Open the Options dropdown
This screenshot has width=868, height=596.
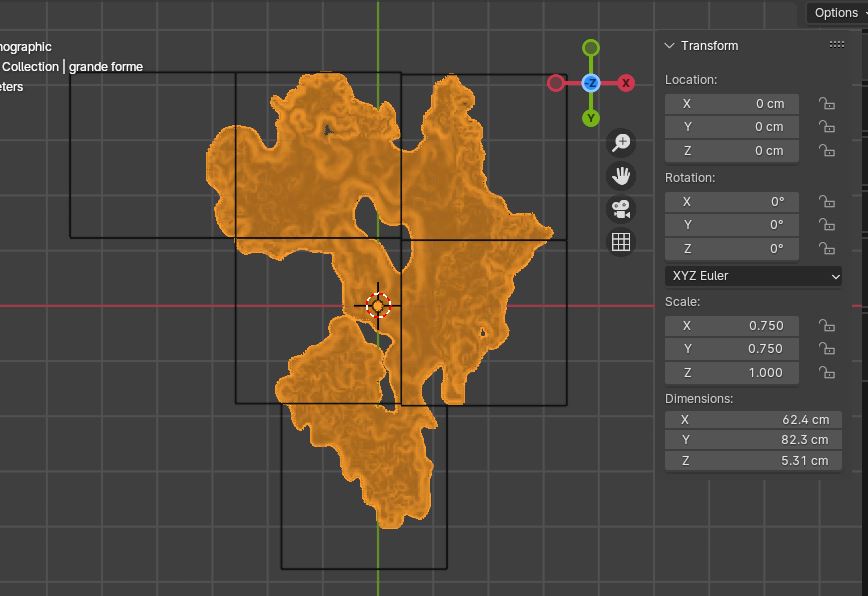coord(837,13)
